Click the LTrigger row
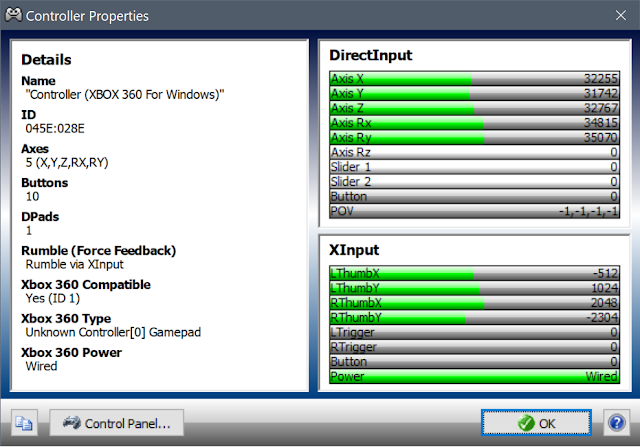The height and width of the screenshot is (447, 640). pos(474,332)
